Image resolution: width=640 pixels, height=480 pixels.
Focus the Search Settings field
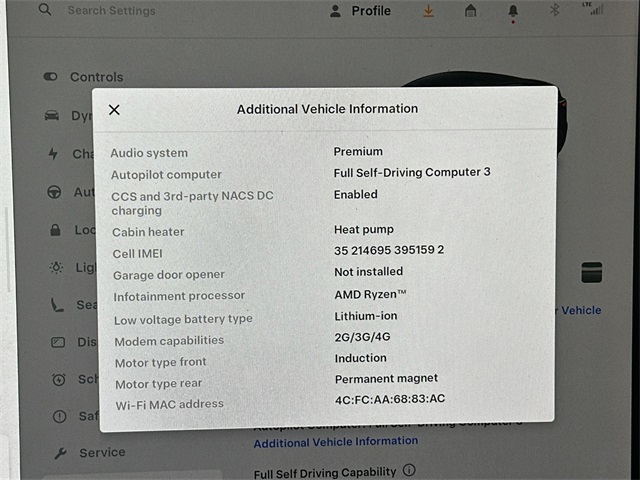[x=111, y=11]
